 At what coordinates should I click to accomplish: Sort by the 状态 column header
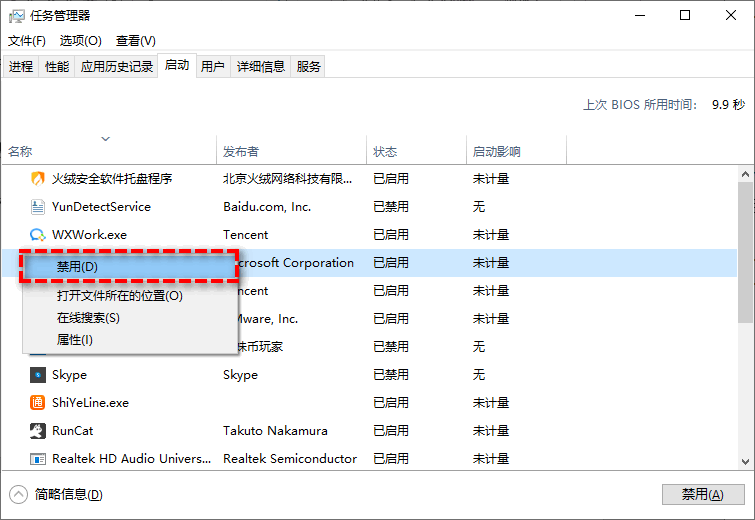[x=417, y=151]
